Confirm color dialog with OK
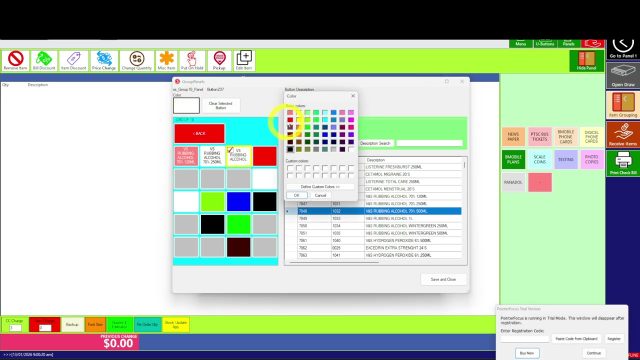The height and width of the screenshot is (360, 640). click(x=297, y=196)
